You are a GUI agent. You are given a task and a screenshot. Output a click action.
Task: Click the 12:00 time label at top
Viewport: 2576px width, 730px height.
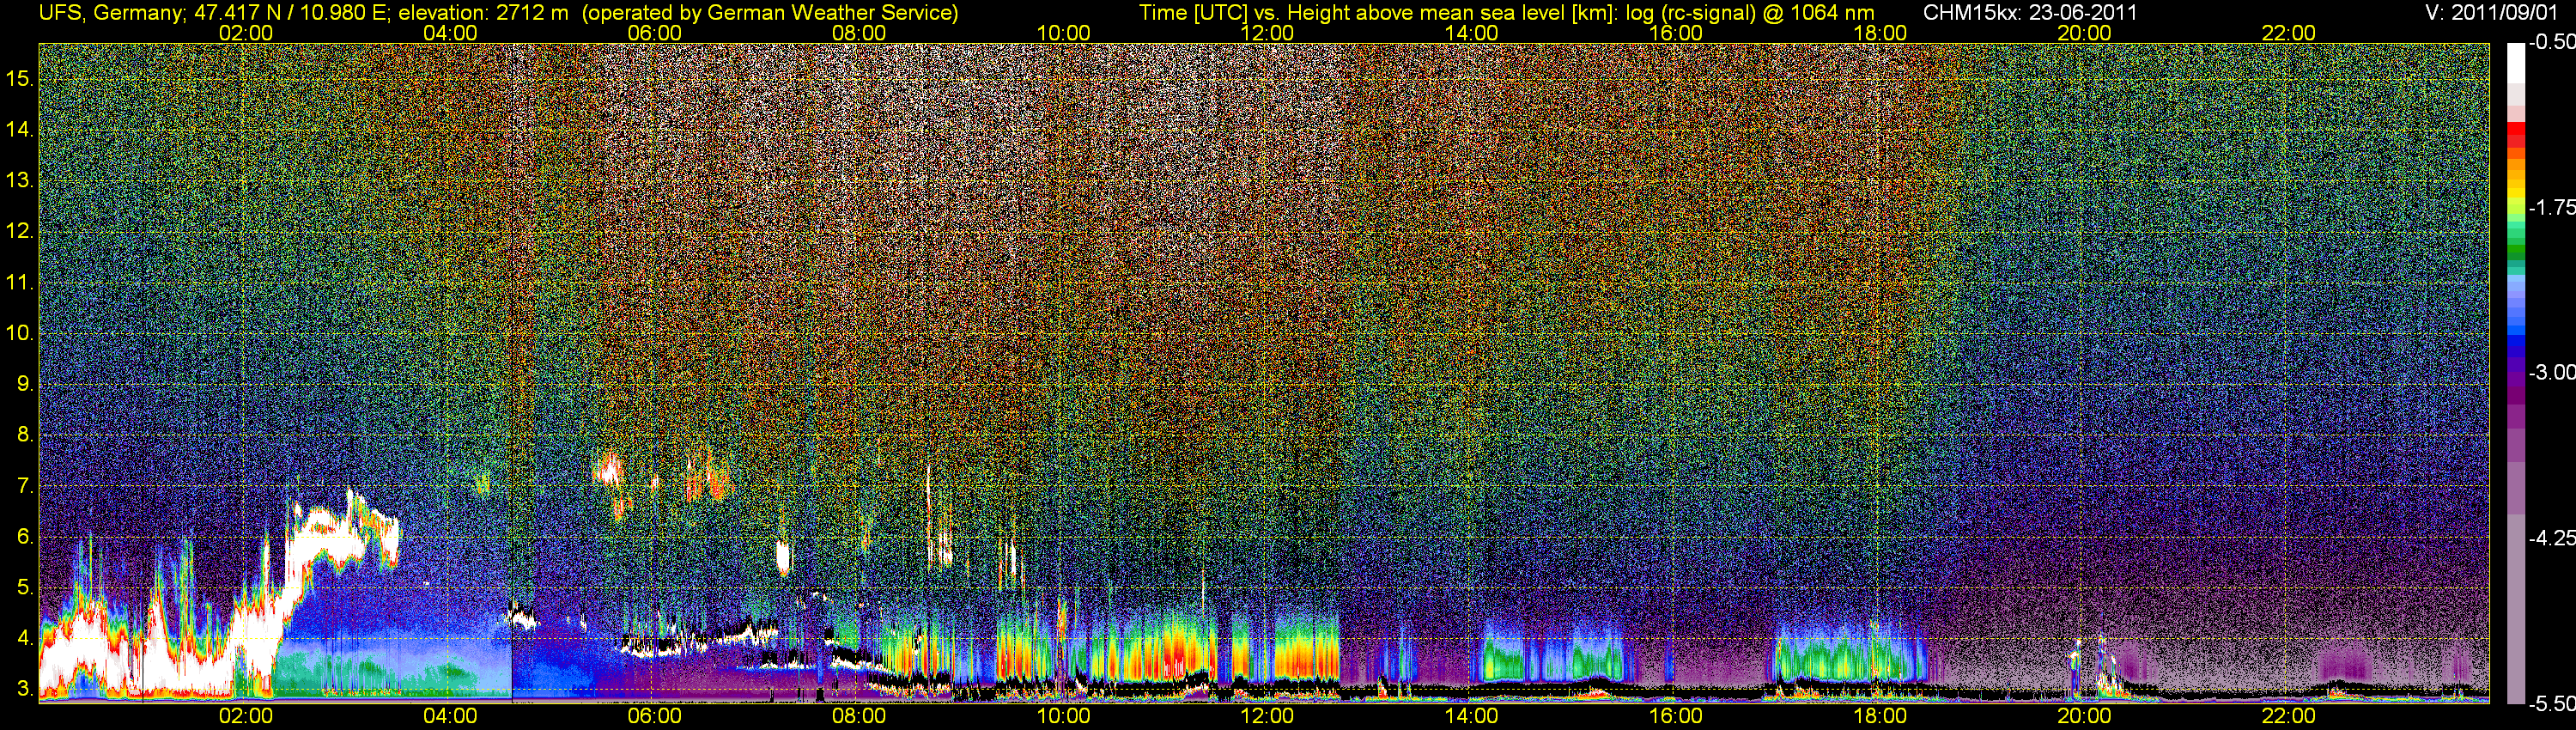tap(1267, 33)
